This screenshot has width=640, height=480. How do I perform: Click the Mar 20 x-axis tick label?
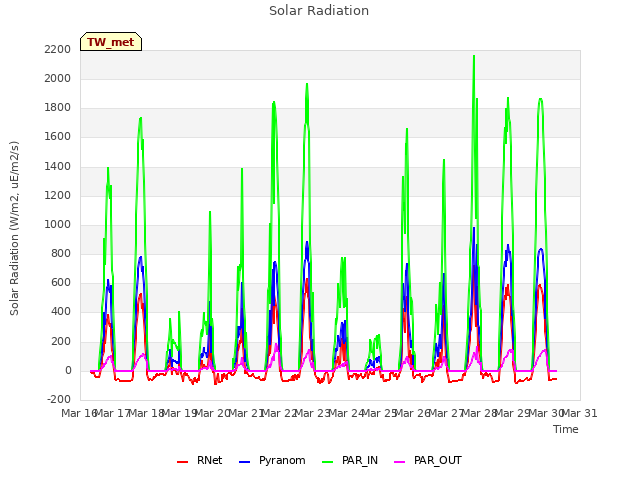click(213, 413)
